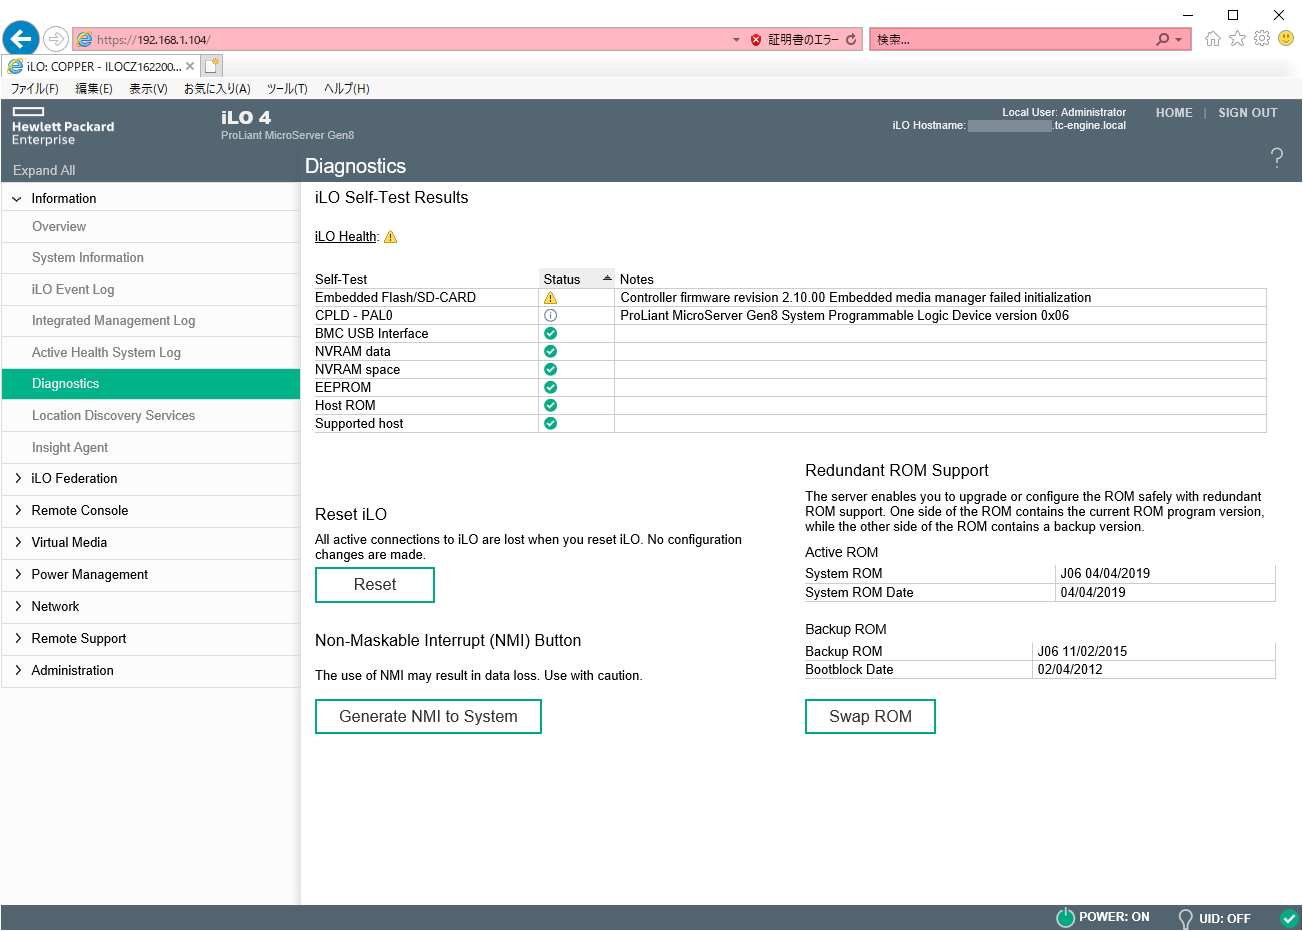The image size is (1303, 931).
Task: Open the browser Home icon
Action: [x=1213, y=39]
